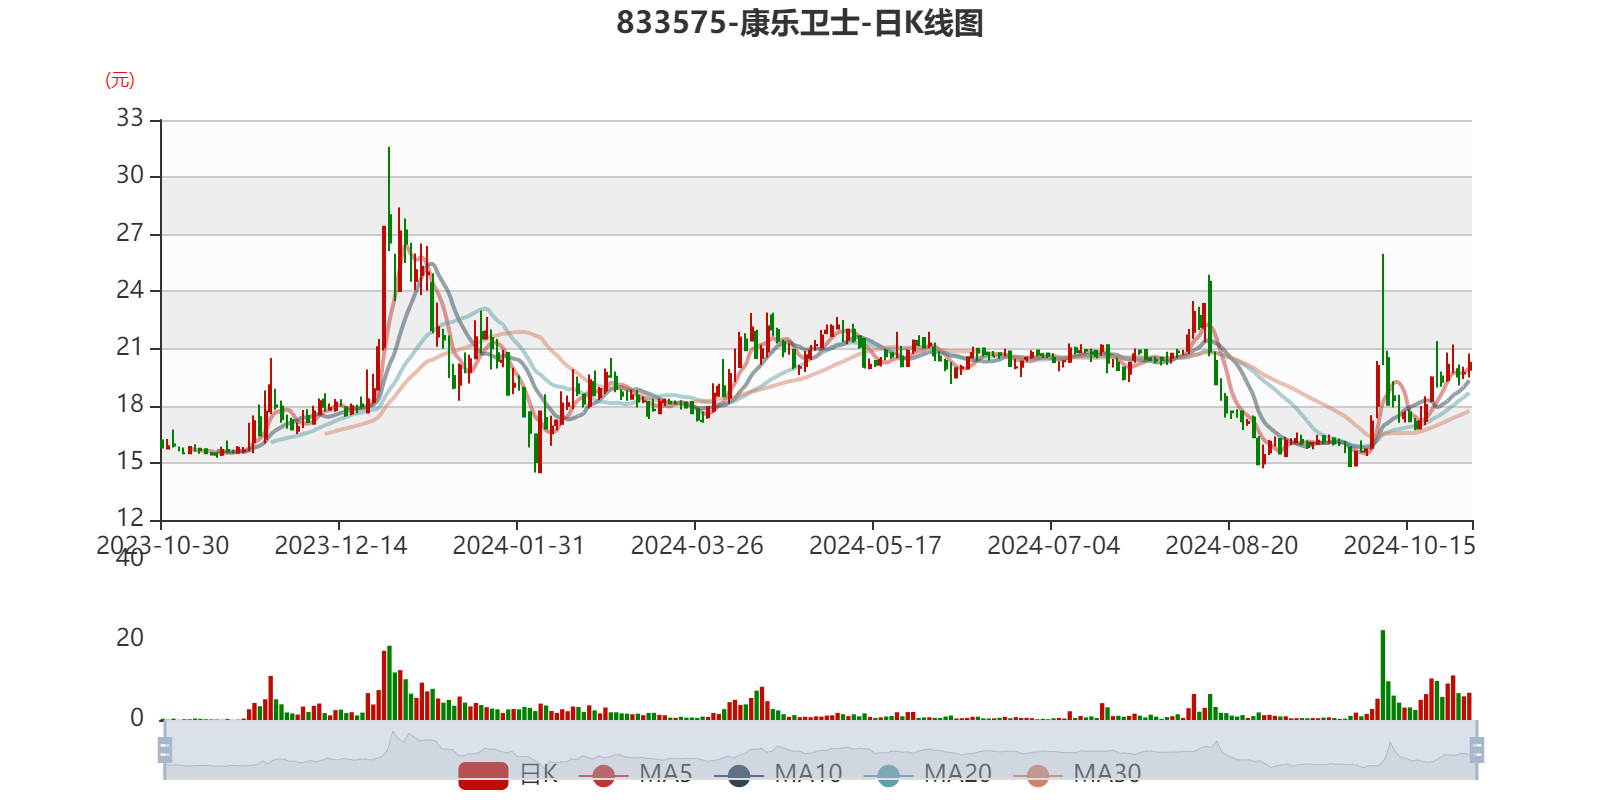Click the 20 volume axis label

click(130, 638)
